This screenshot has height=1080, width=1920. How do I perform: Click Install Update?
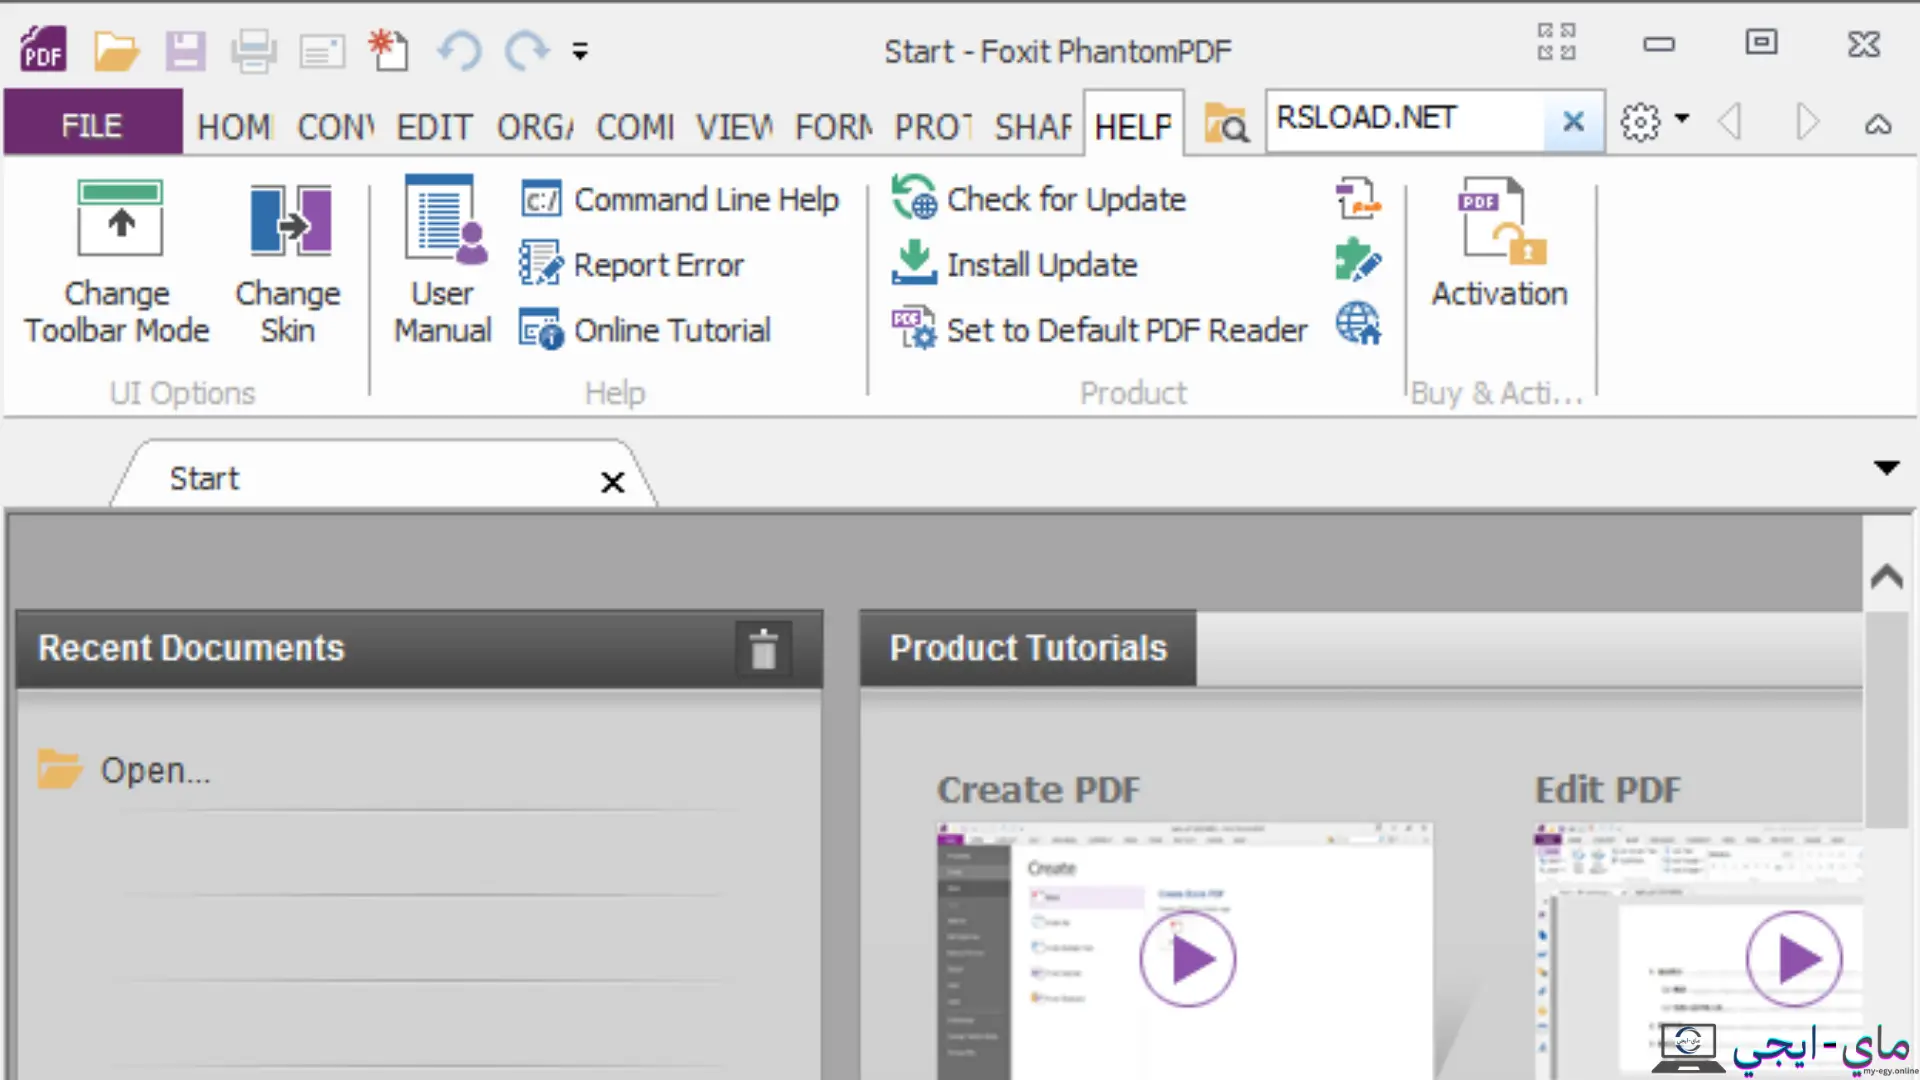click(1015, 264)
